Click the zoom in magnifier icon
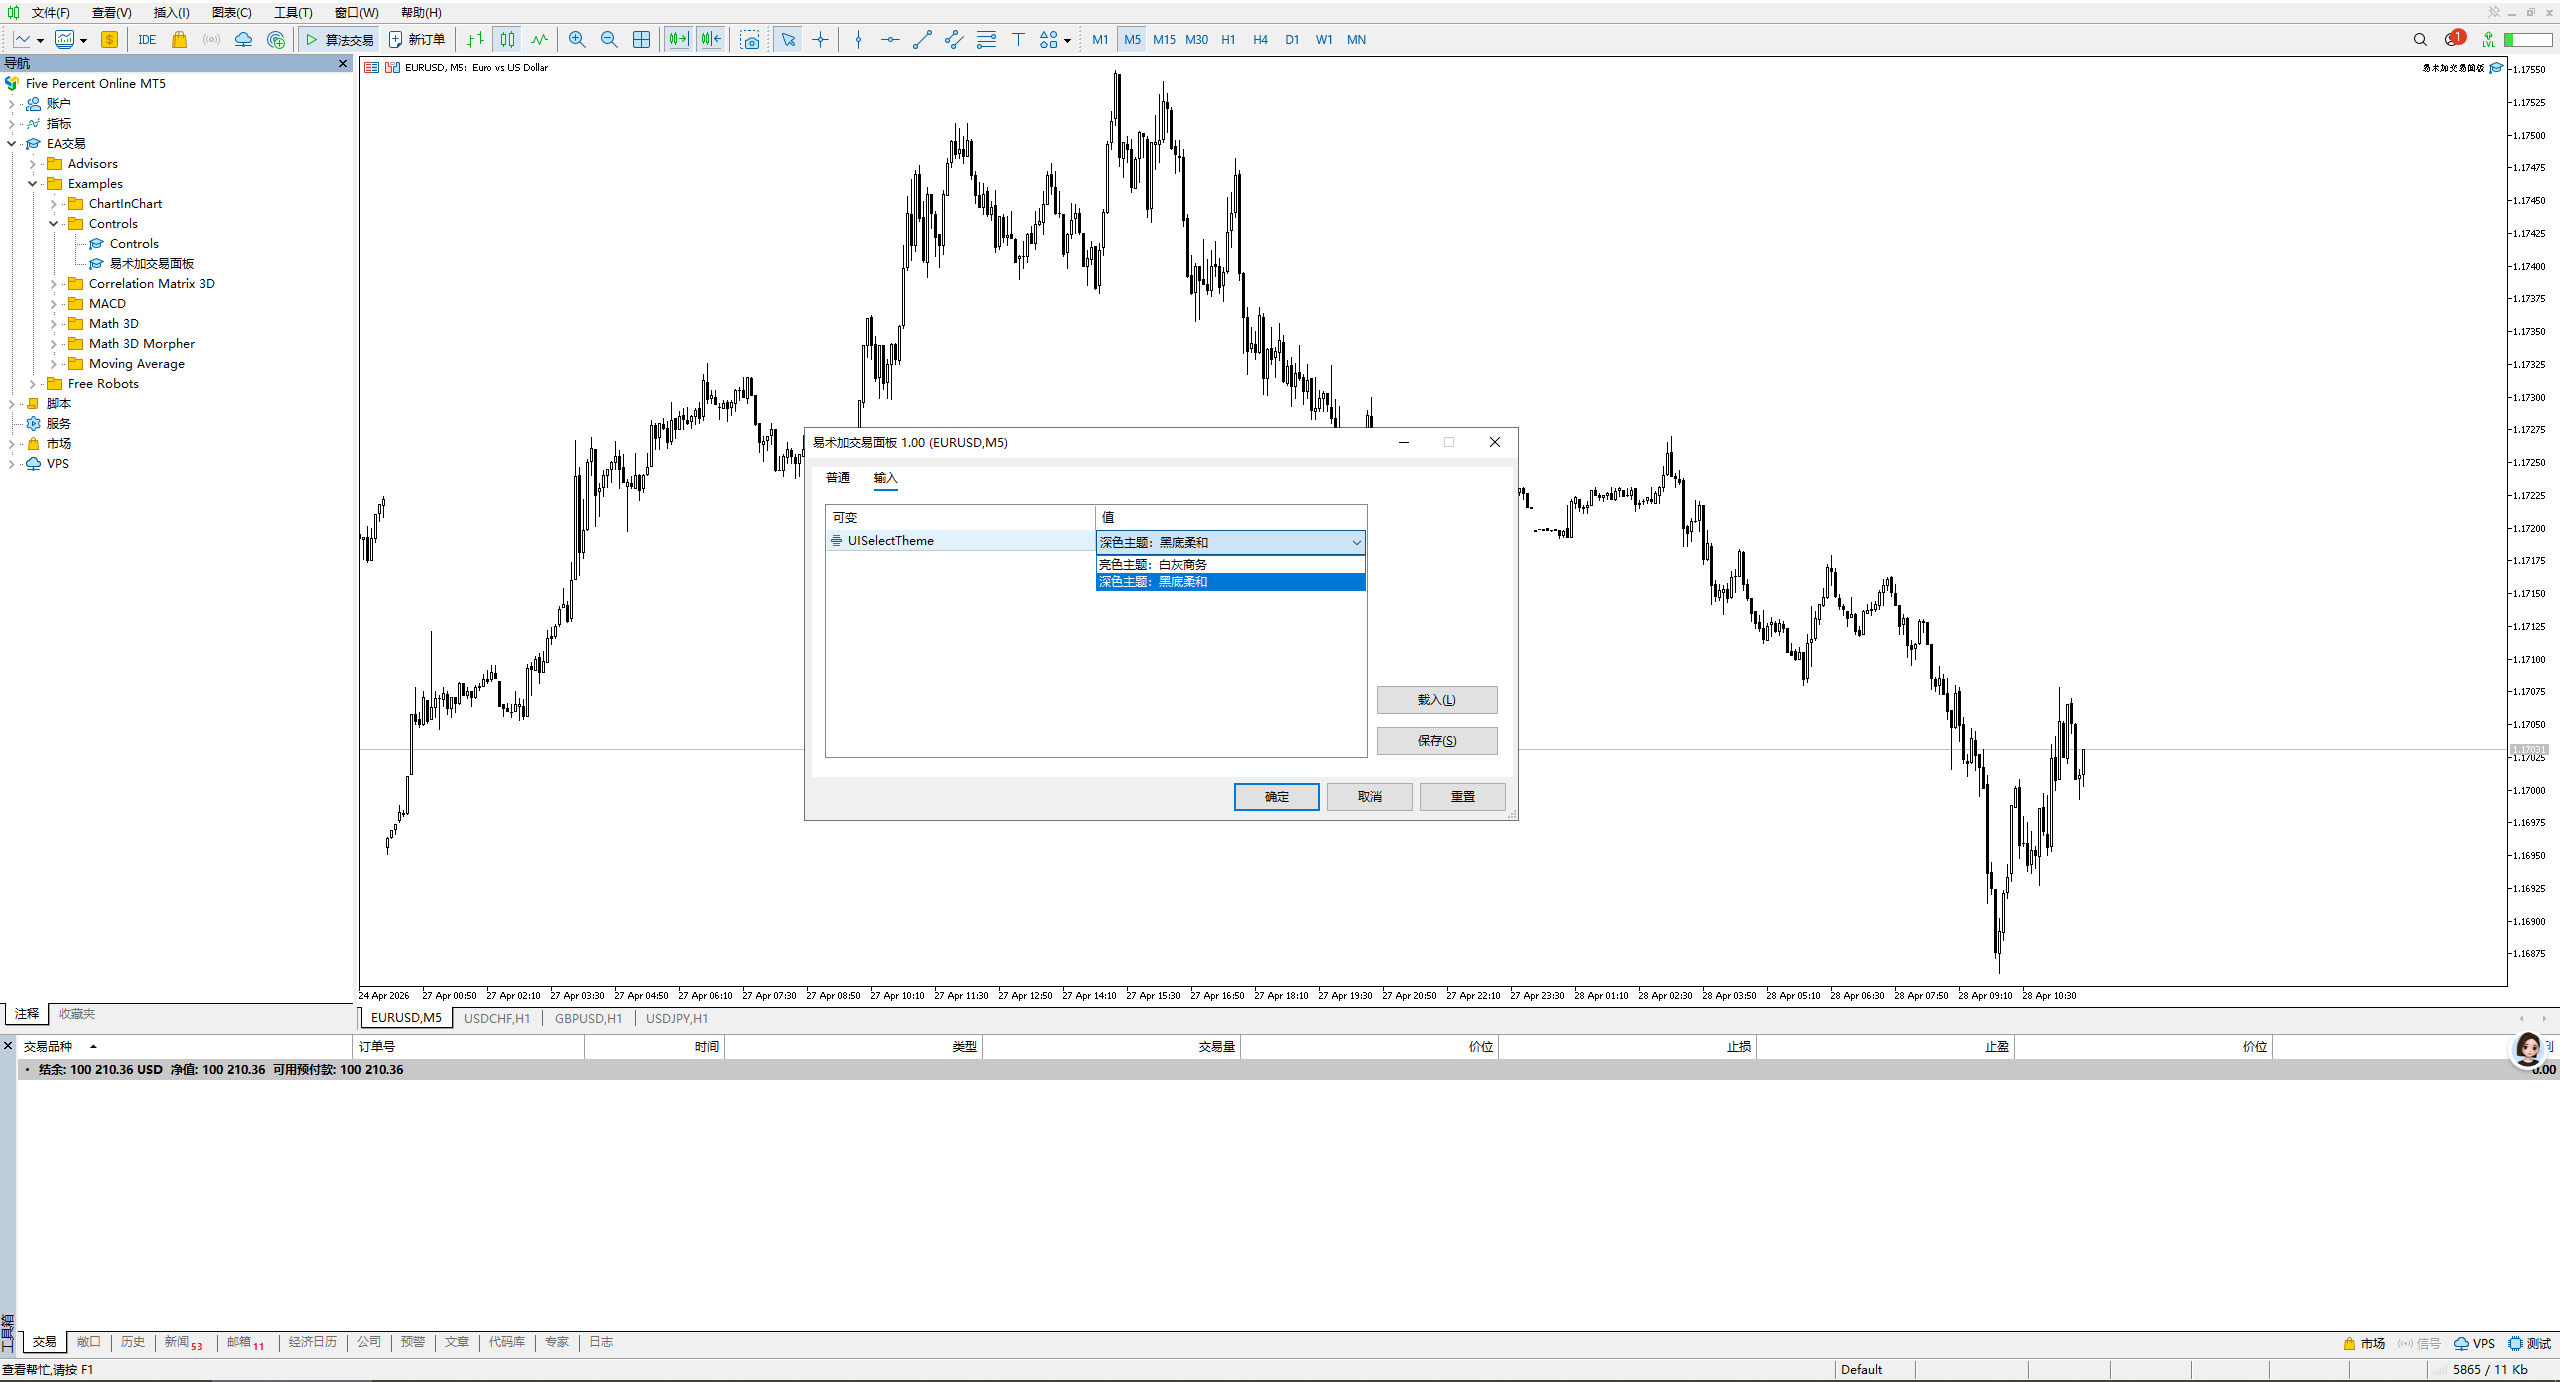Viewport: 2560px width, 1382px height. coord(577,40)
